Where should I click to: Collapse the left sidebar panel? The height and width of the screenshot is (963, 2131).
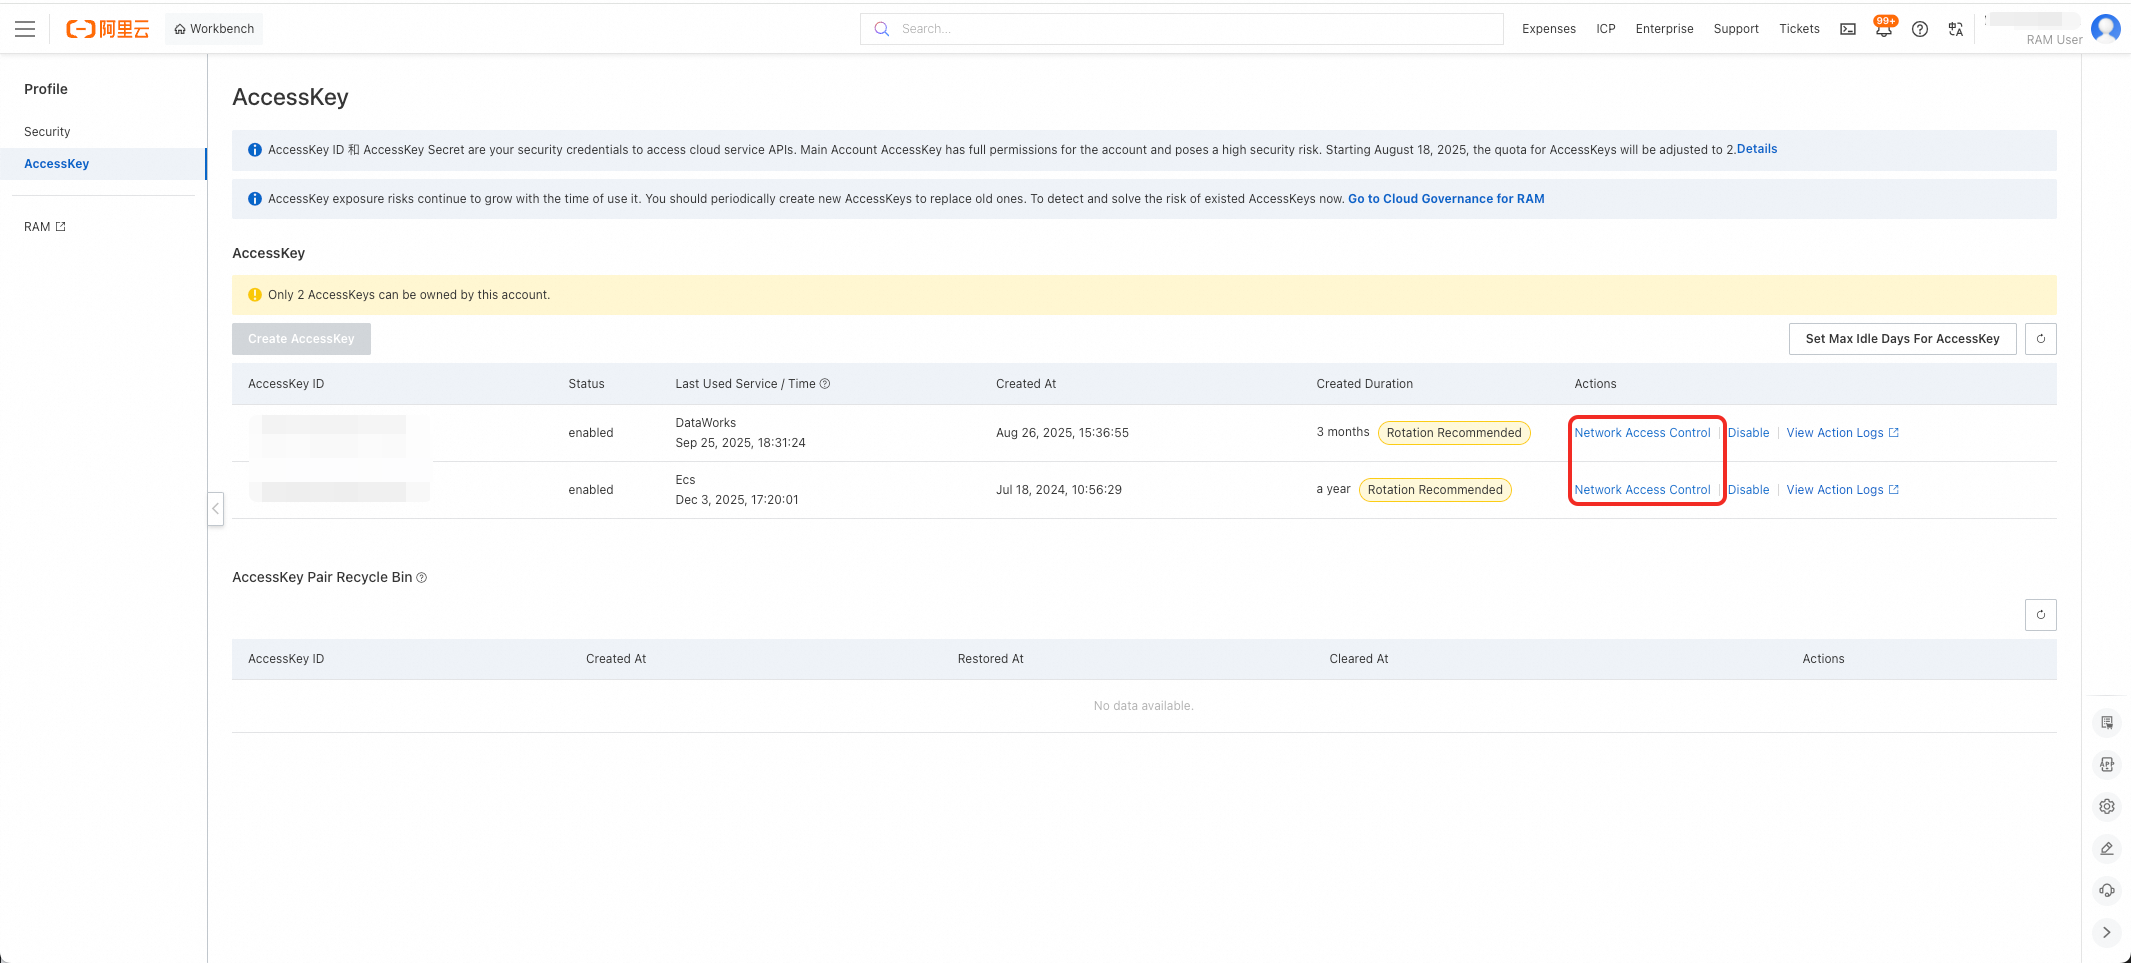215,509
